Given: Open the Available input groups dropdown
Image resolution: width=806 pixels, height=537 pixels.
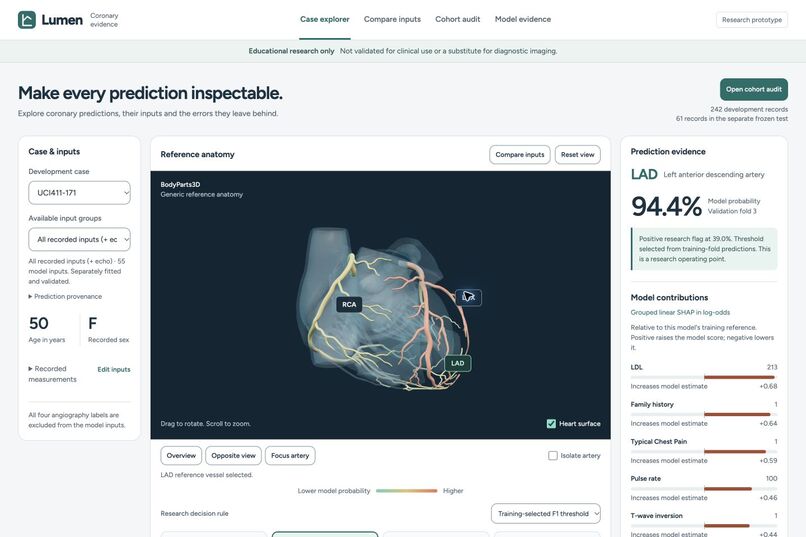Looking at the screenshot, I should coord(79,239).
